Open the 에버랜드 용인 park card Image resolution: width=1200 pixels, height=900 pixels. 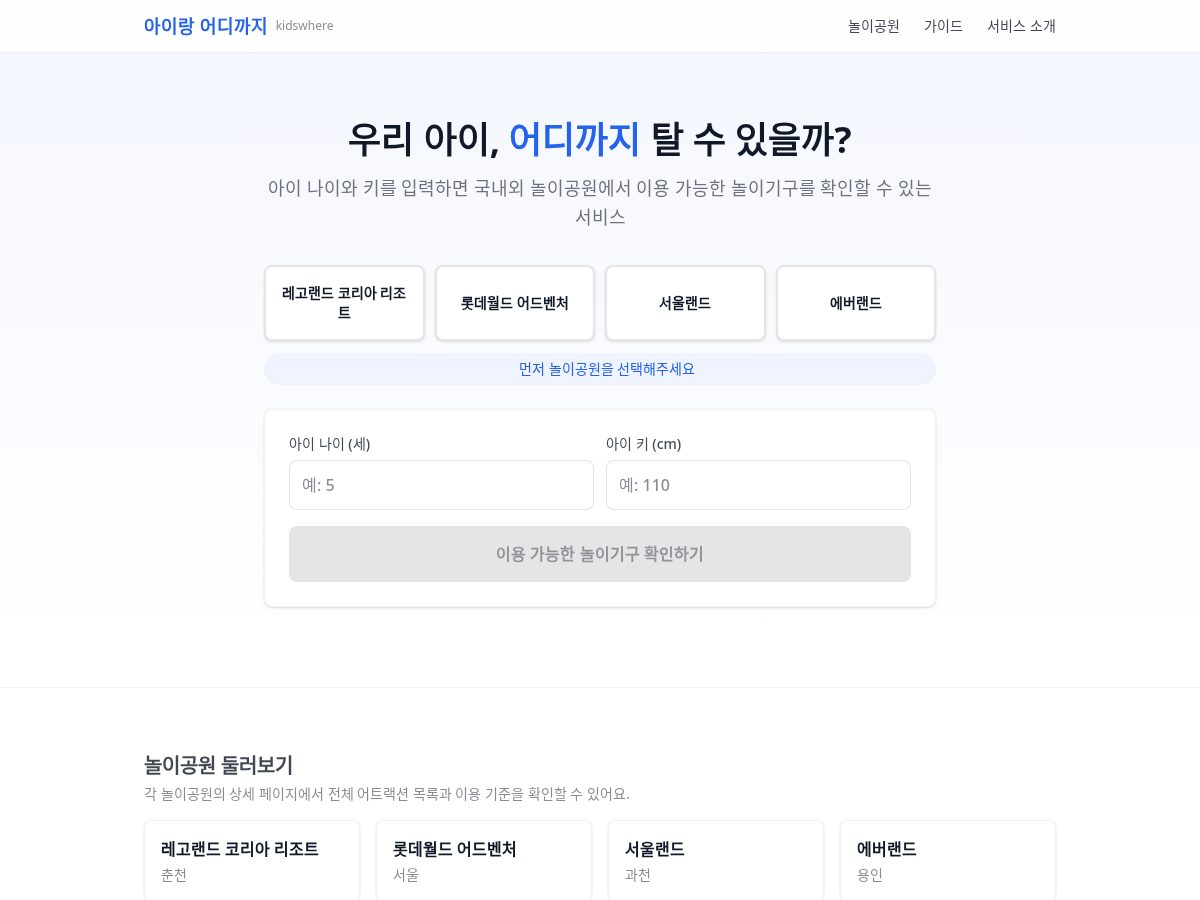(x=948, y=860)
